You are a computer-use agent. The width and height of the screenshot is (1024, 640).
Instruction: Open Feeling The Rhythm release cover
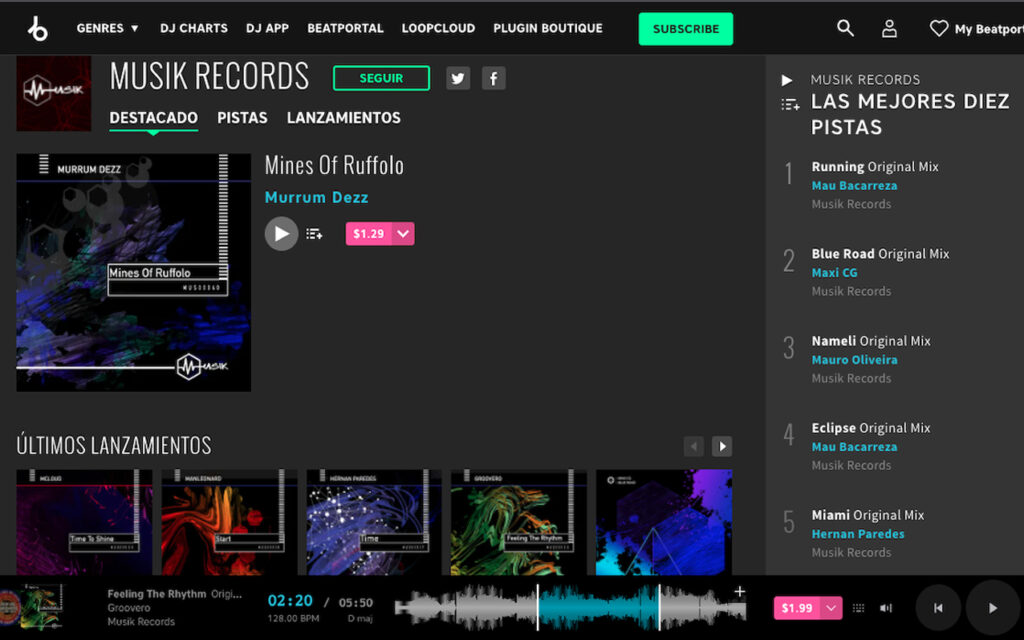[519, 522]
